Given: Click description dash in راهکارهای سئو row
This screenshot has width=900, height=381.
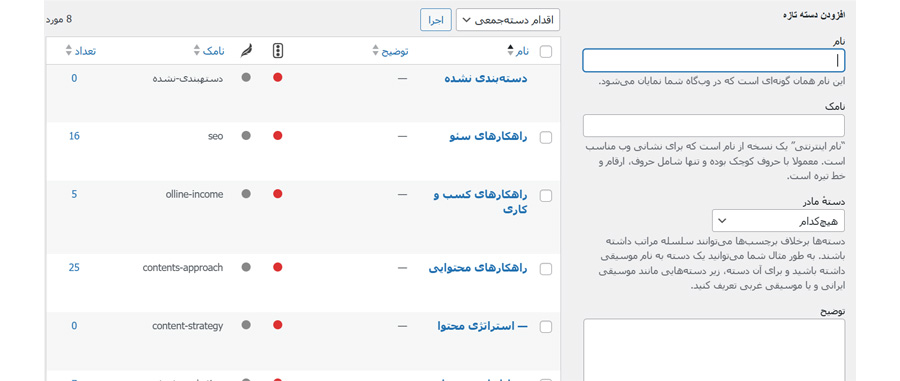Looking at the screenshot, I should 402,137.
